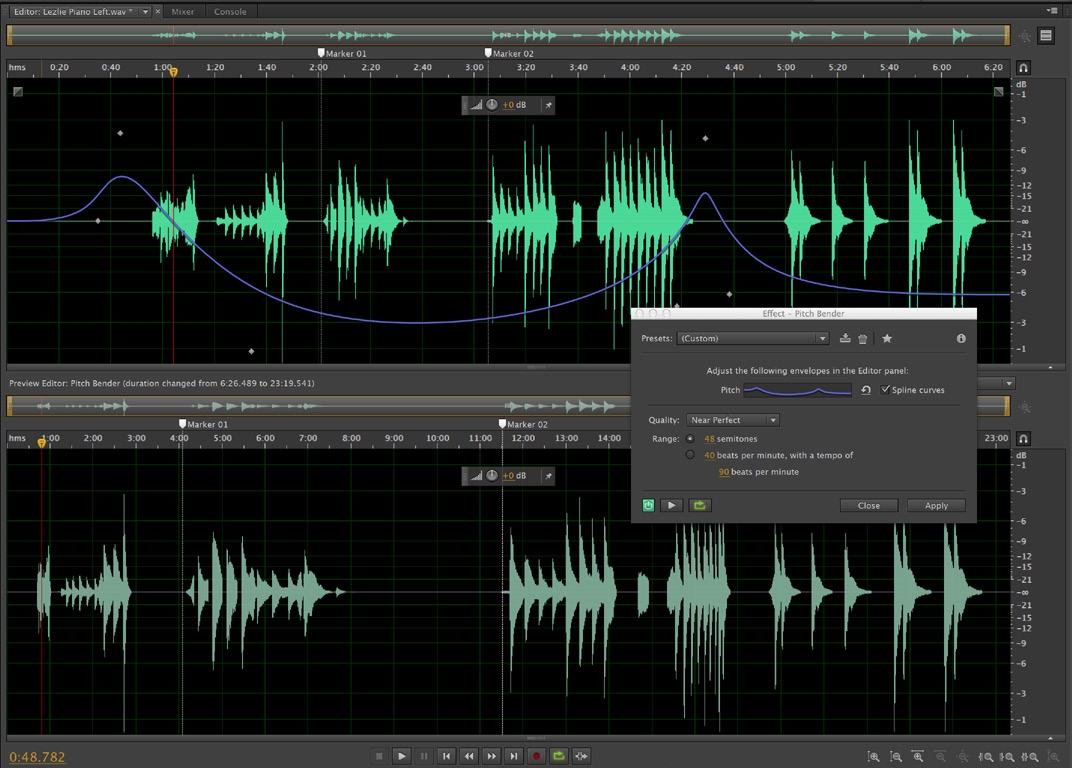Apply the Pitch Bender effect

936,505
